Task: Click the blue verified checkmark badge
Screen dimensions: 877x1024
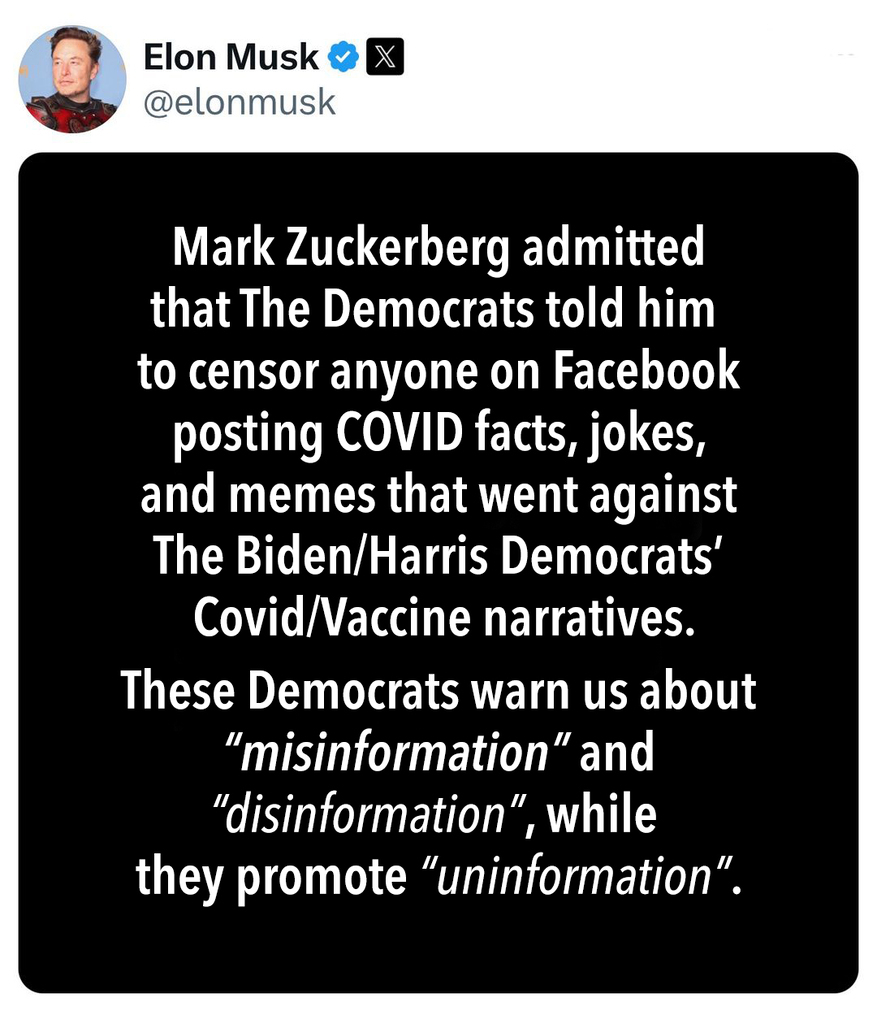Action: 344,58
